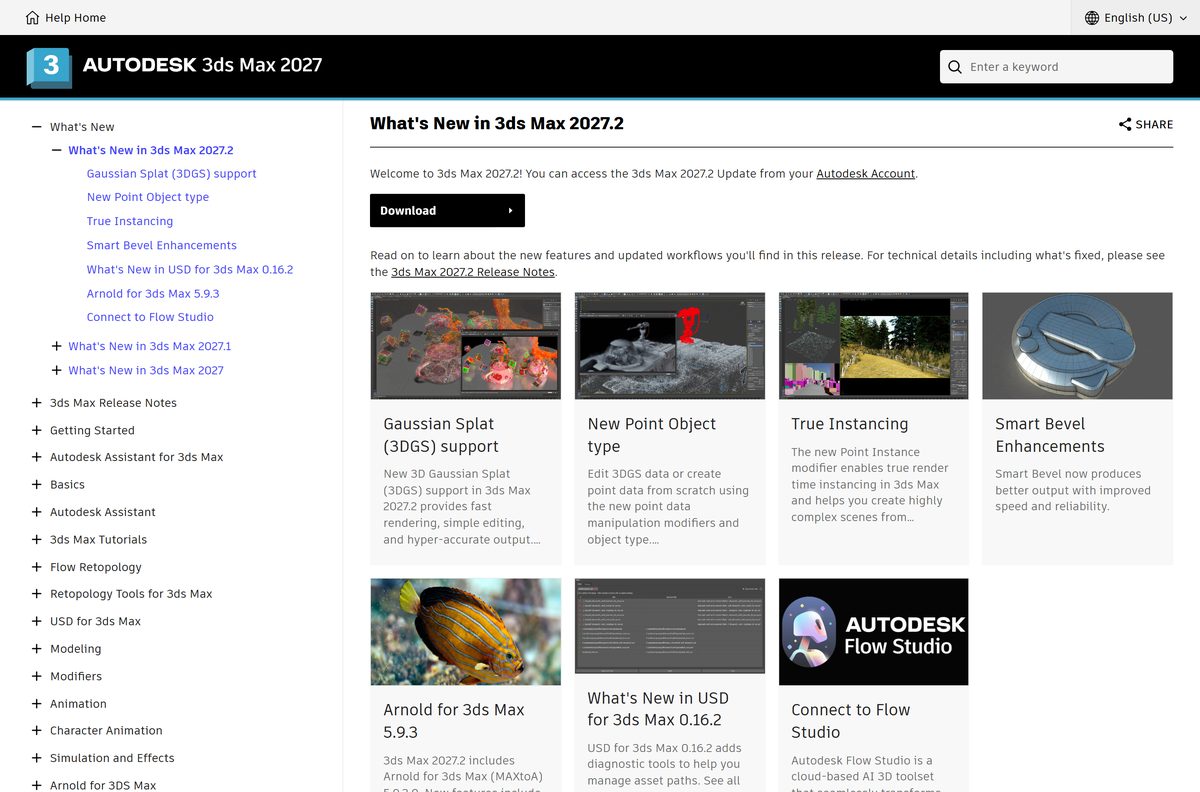
Task: Click the search magnifier icon
Action: click(x=956, y=67)
